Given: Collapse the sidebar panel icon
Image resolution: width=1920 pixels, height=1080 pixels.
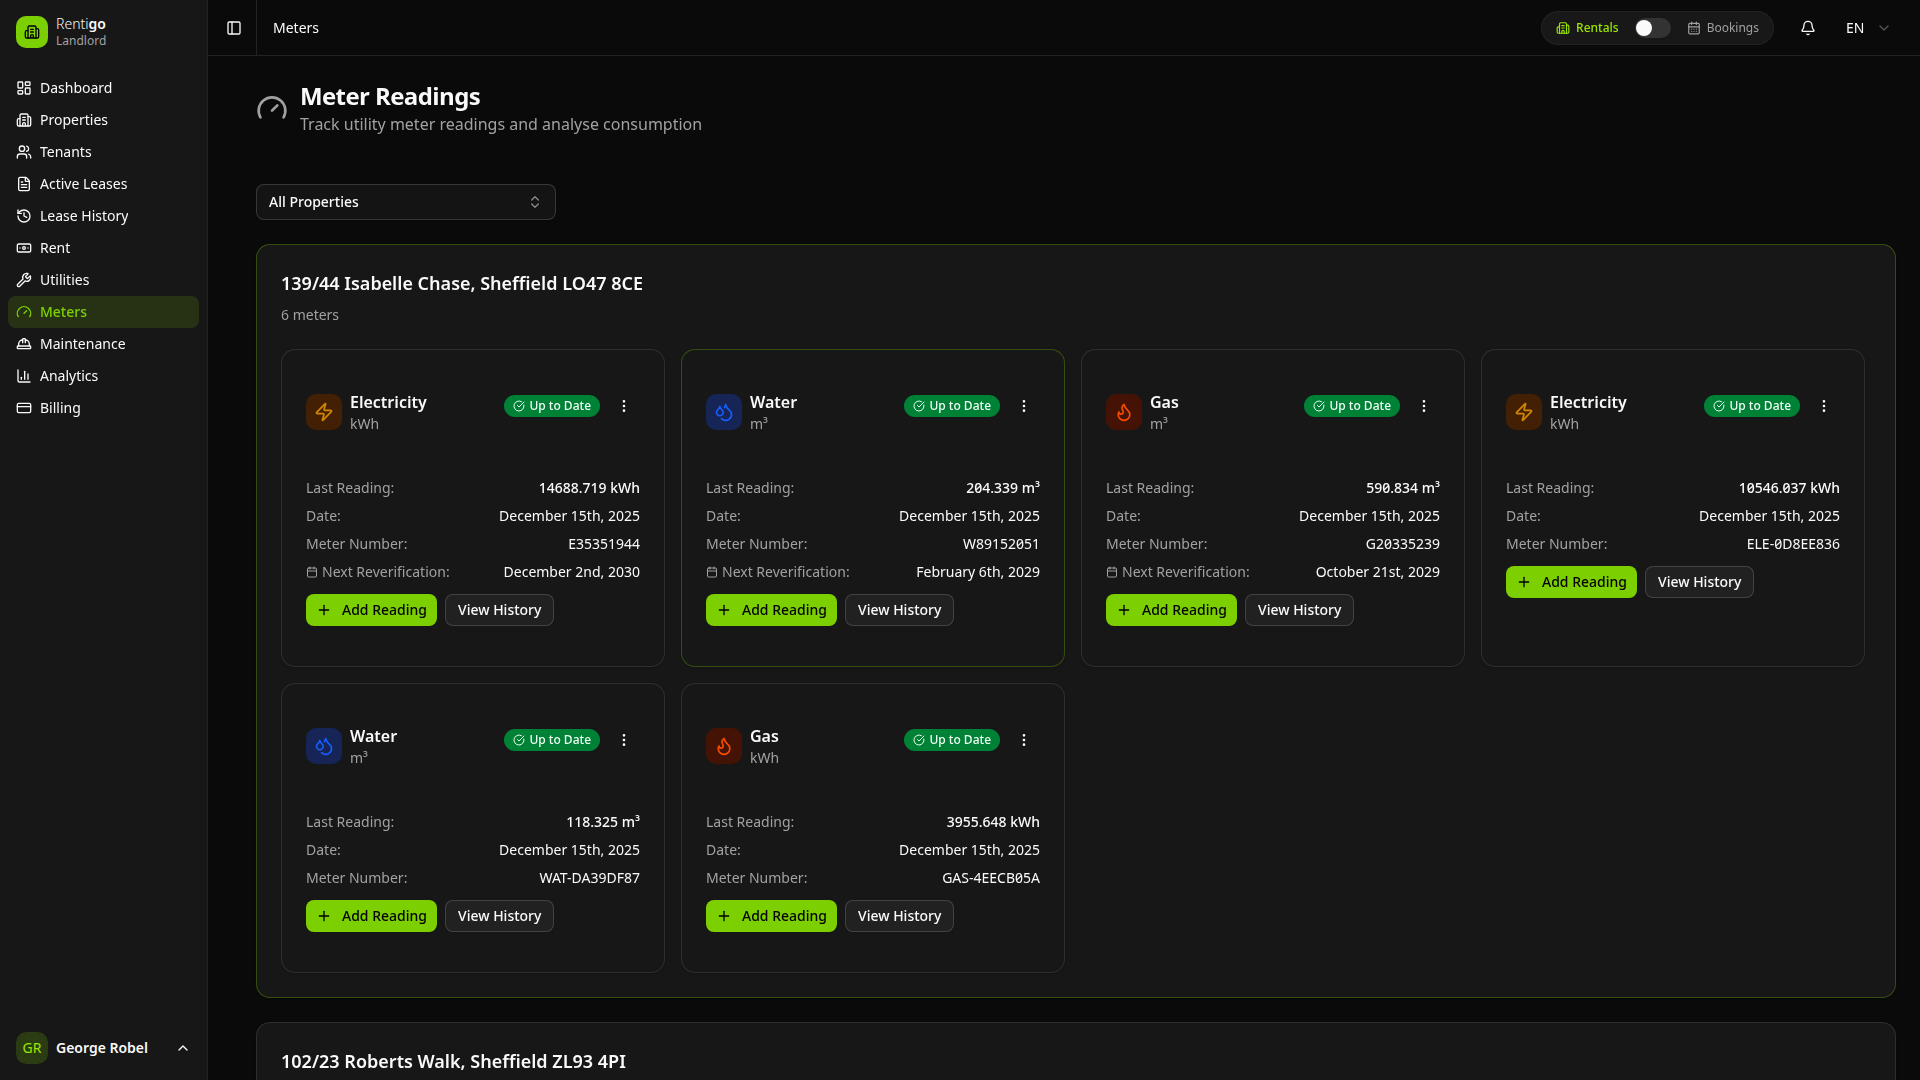Looking at the screenshot, I should (234, 28).
